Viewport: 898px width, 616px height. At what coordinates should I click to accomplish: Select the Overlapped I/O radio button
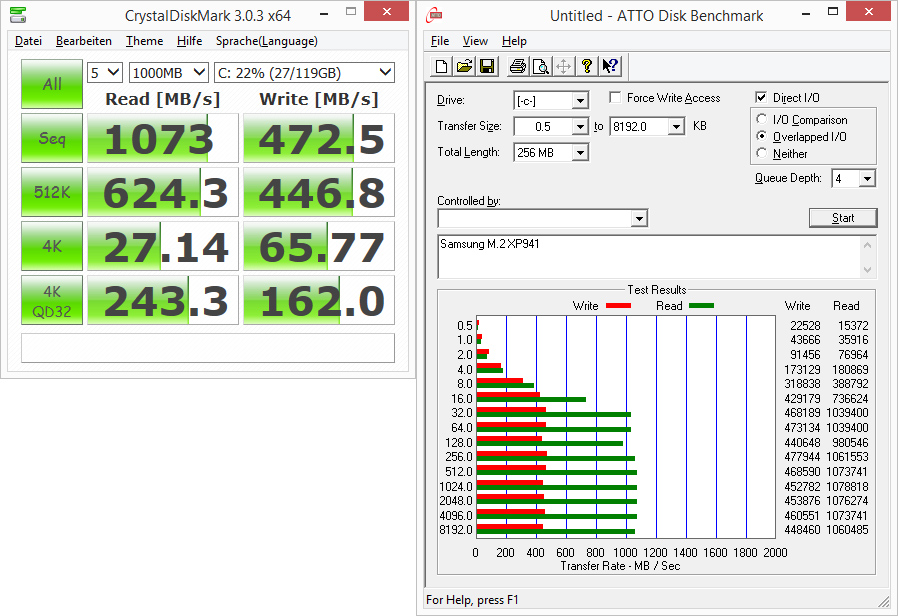tap(761, 136)
